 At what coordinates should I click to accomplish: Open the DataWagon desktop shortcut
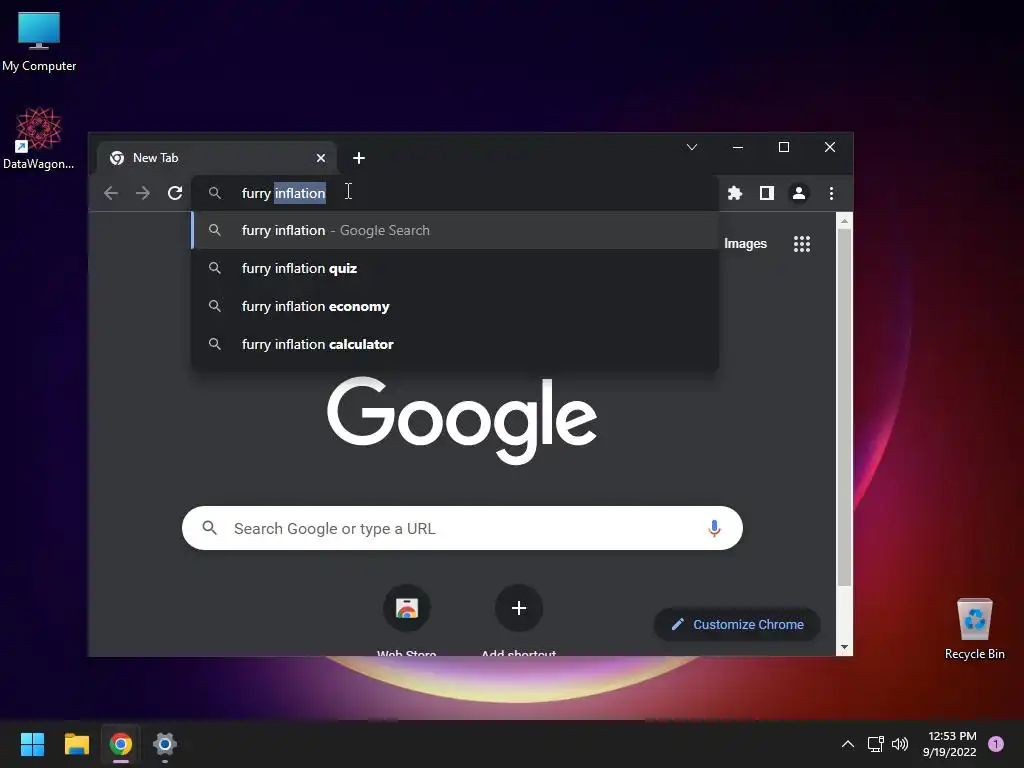click(39, 138)
